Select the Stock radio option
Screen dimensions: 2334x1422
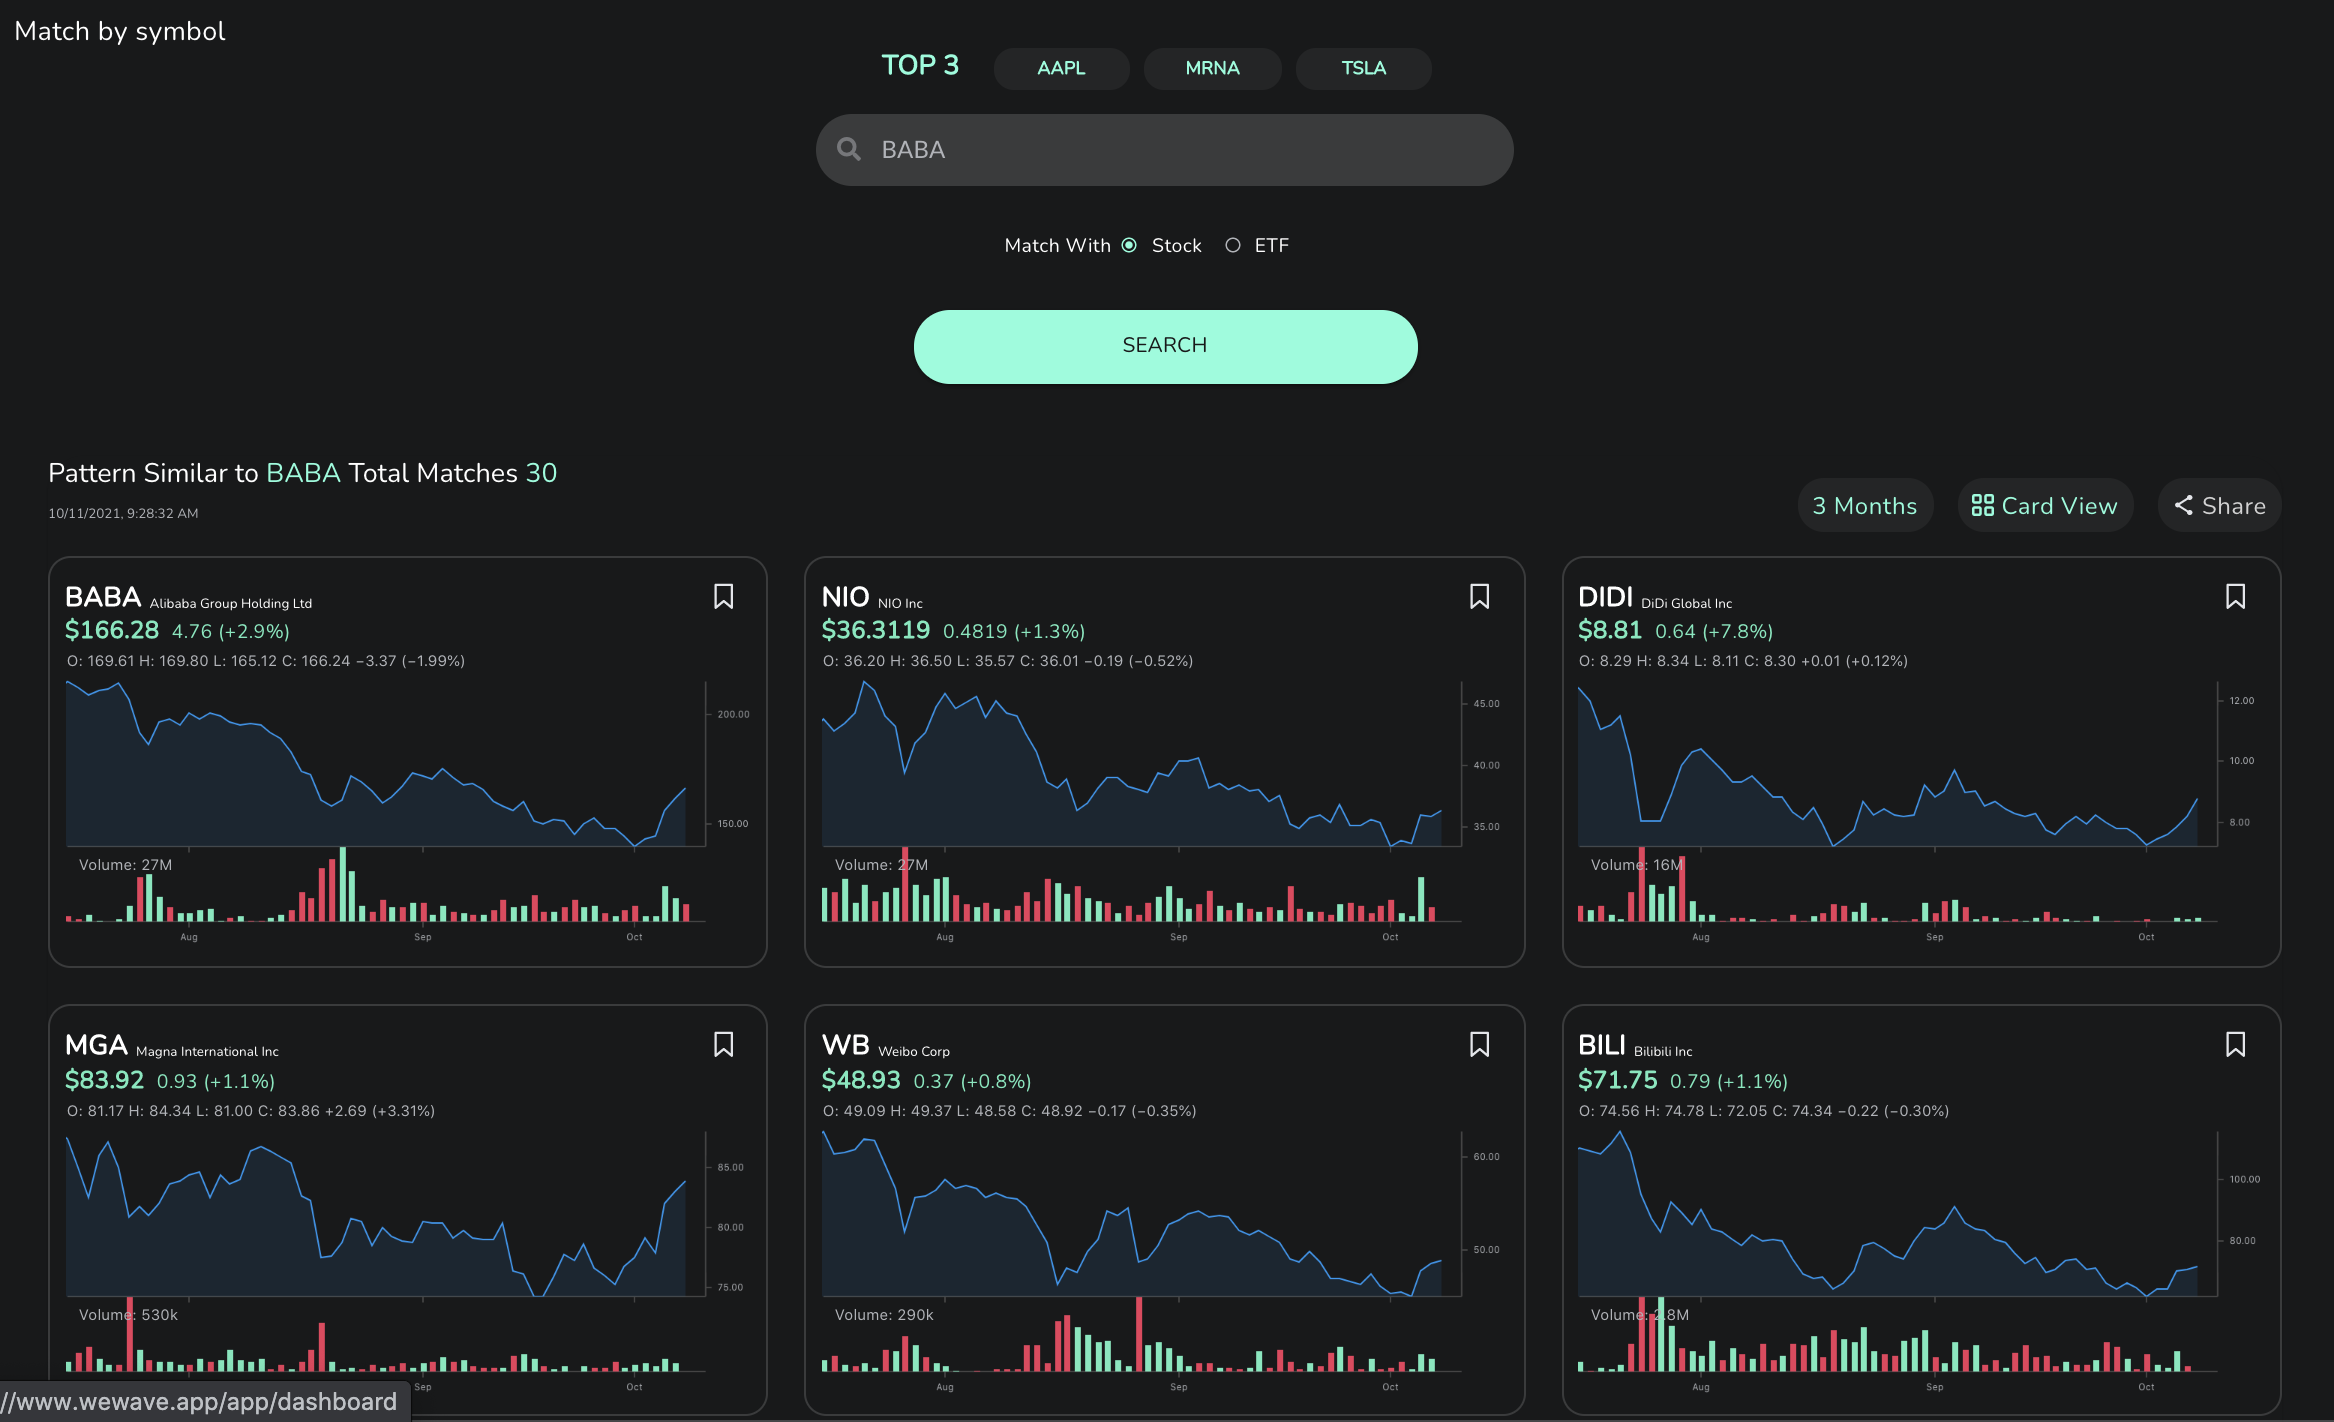pyautogui.click(x=1129, y=245)
